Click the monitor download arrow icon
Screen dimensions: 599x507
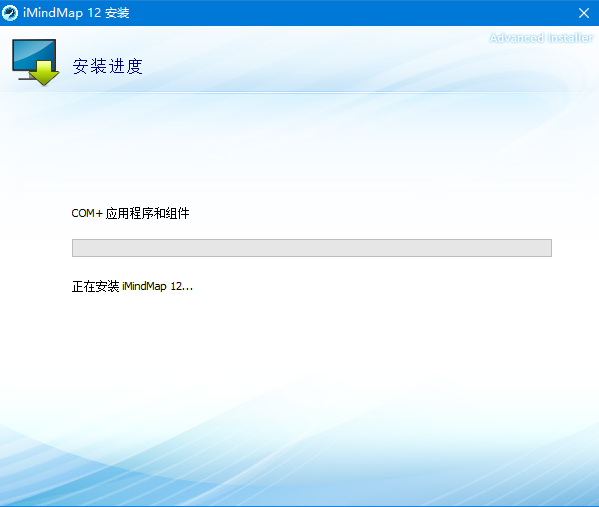tap(36, 62)
